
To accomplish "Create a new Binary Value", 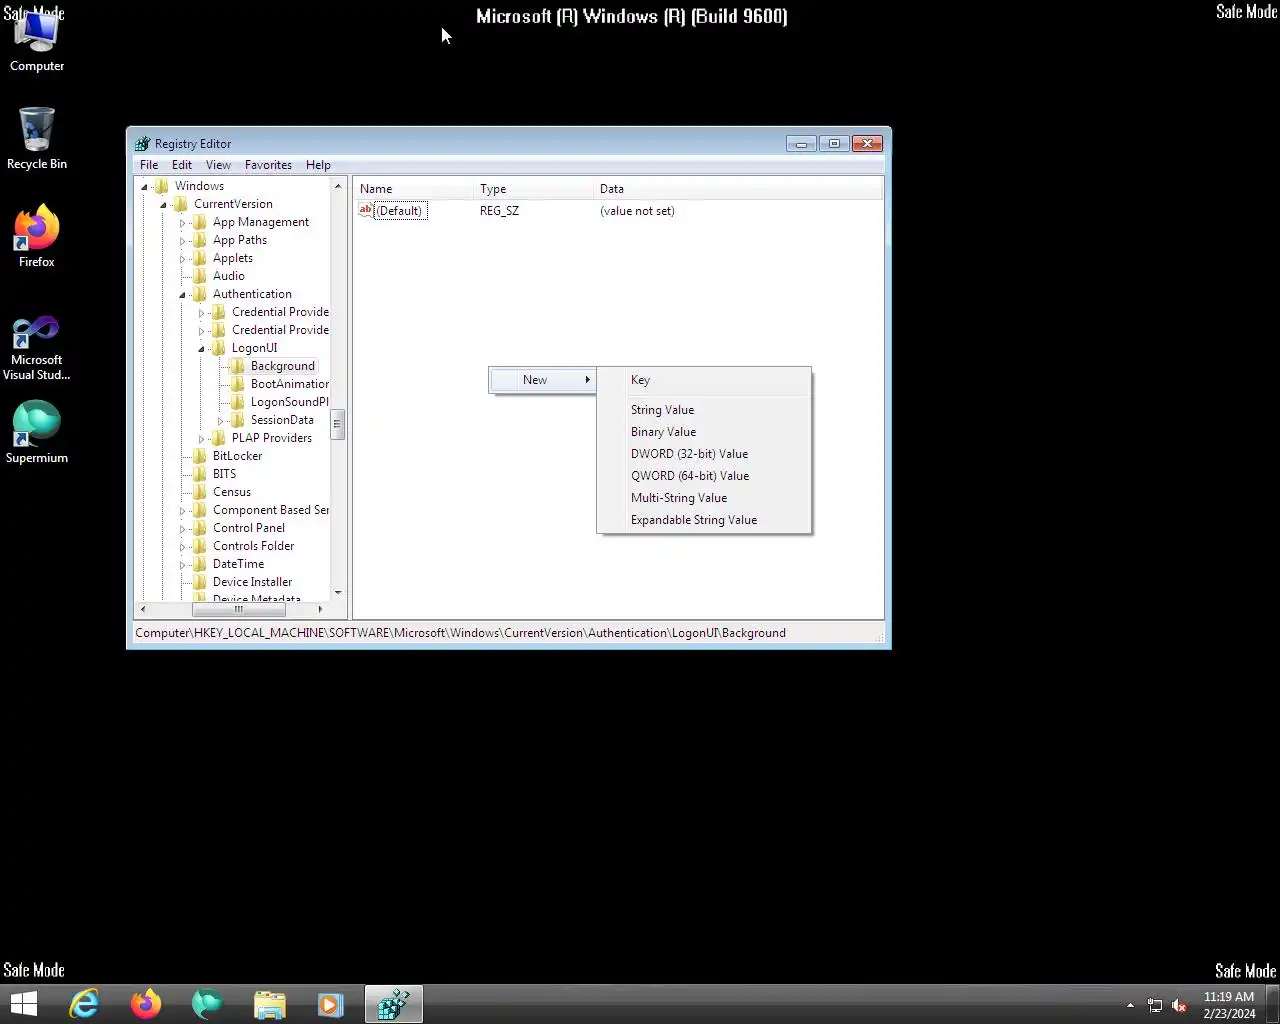I will coord(704,432).
